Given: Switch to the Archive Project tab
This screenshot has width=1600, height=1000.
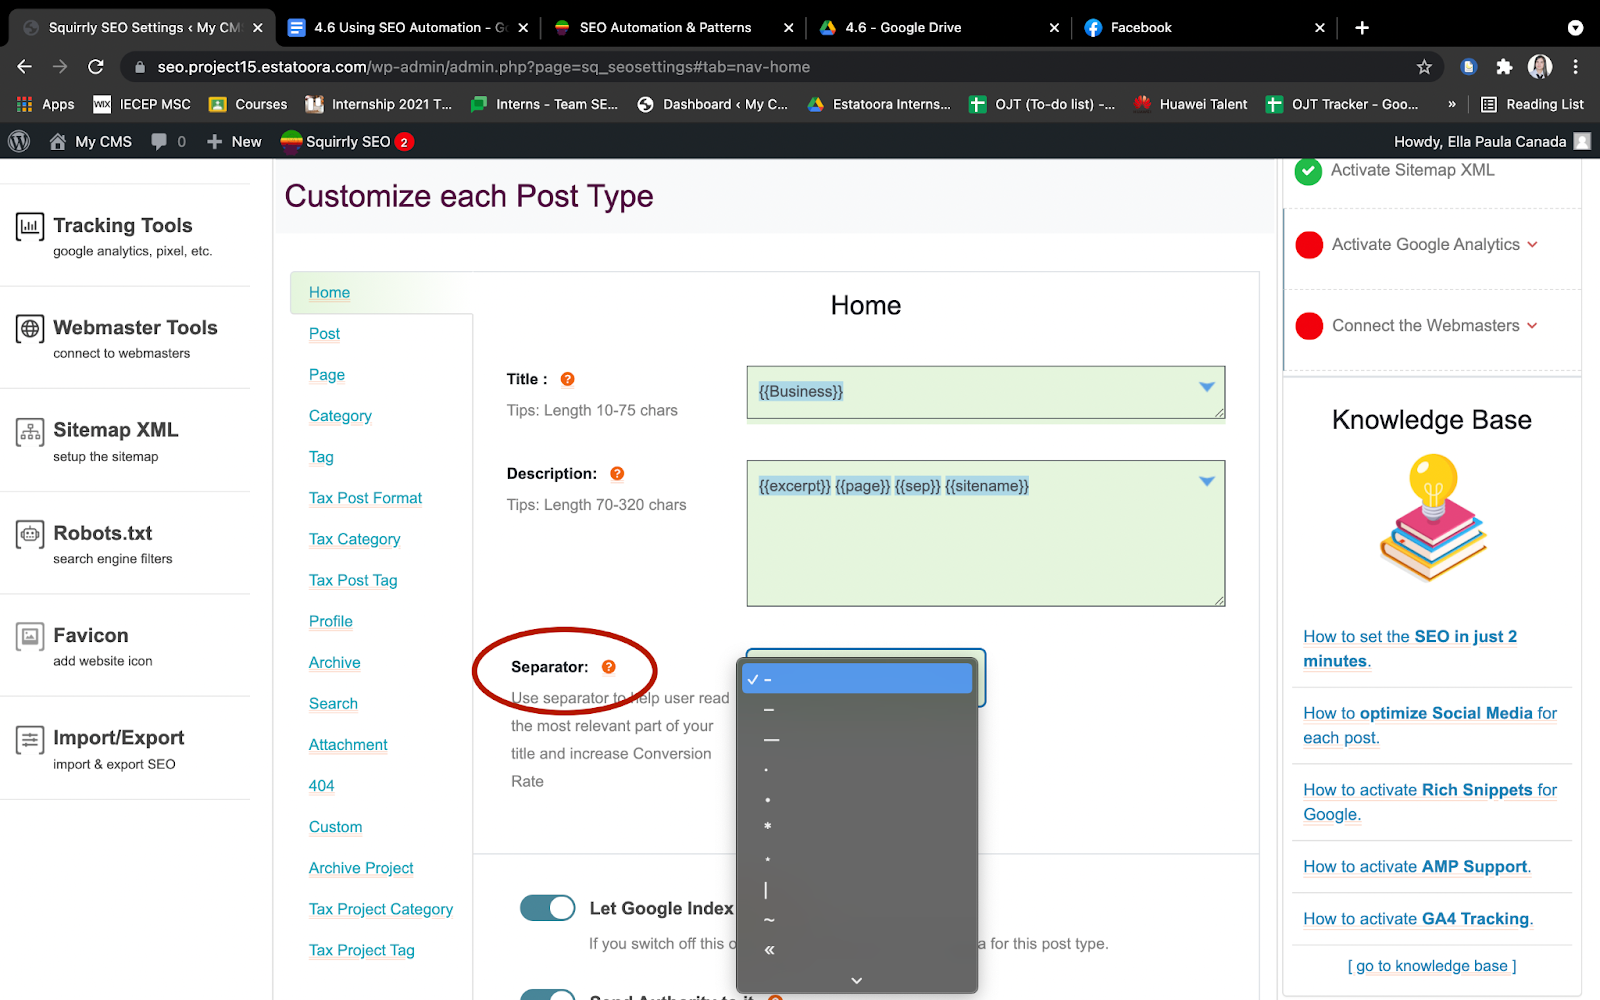Looking at the screenshot, I should point(361,868).
